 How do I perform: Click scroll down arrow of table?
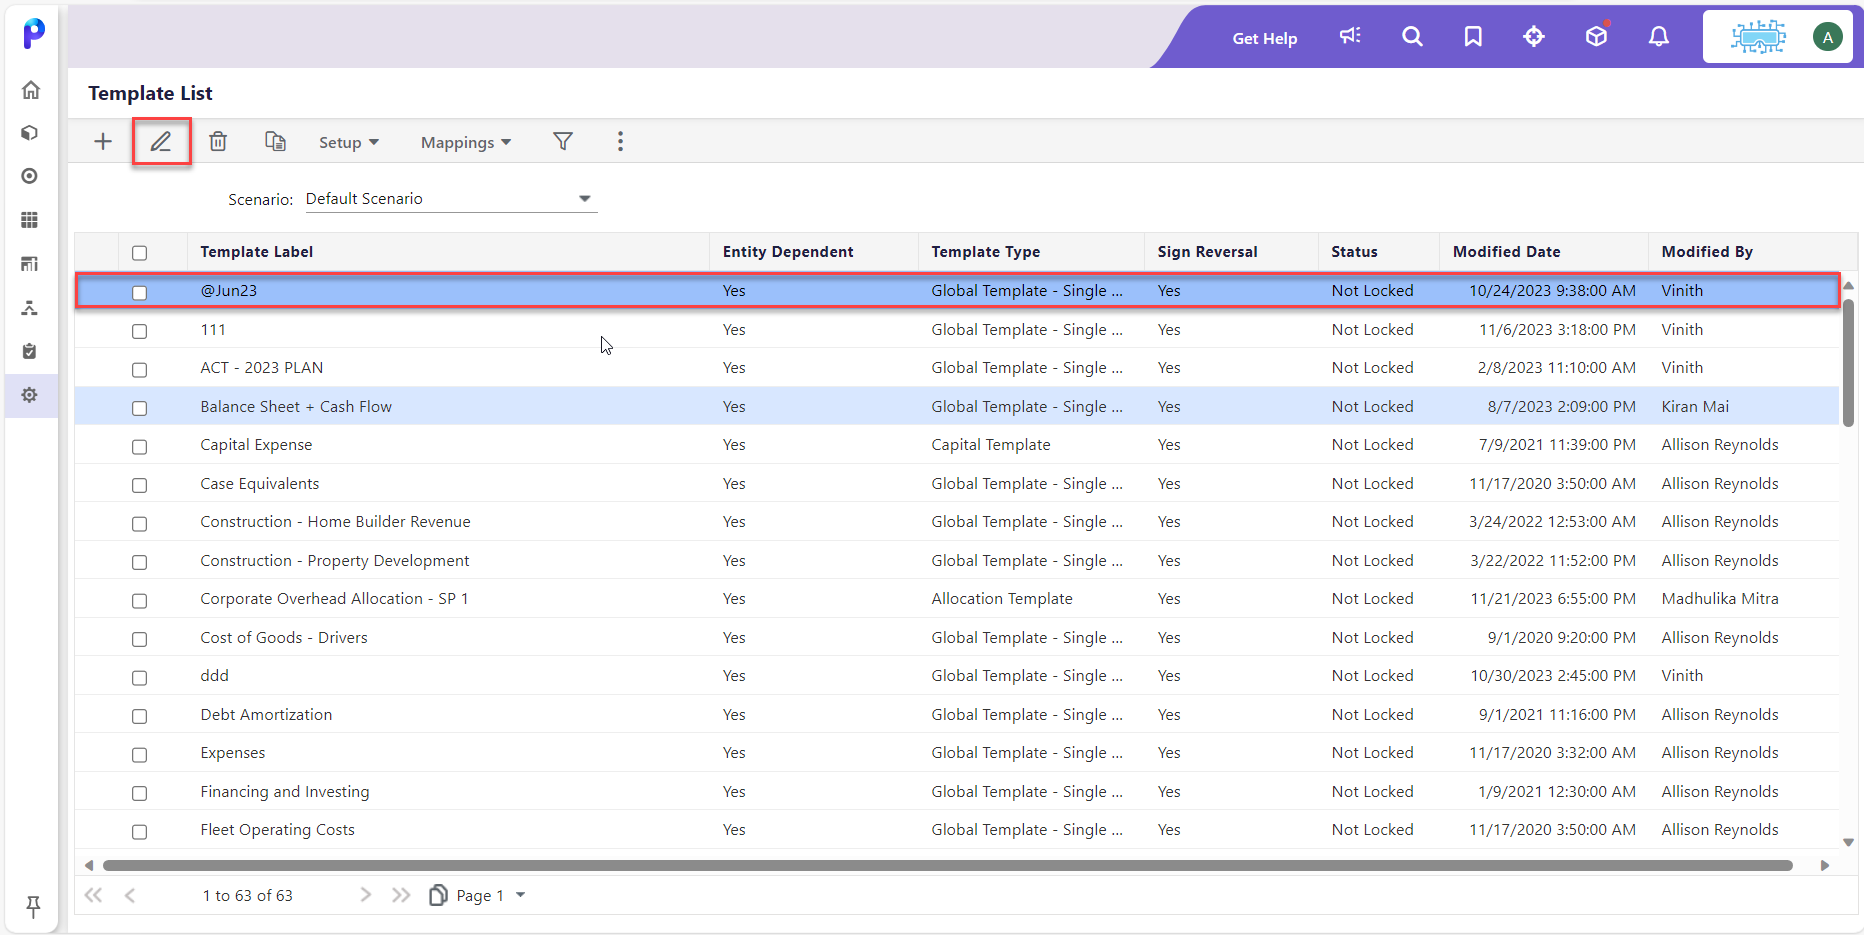coord(1848,842)
